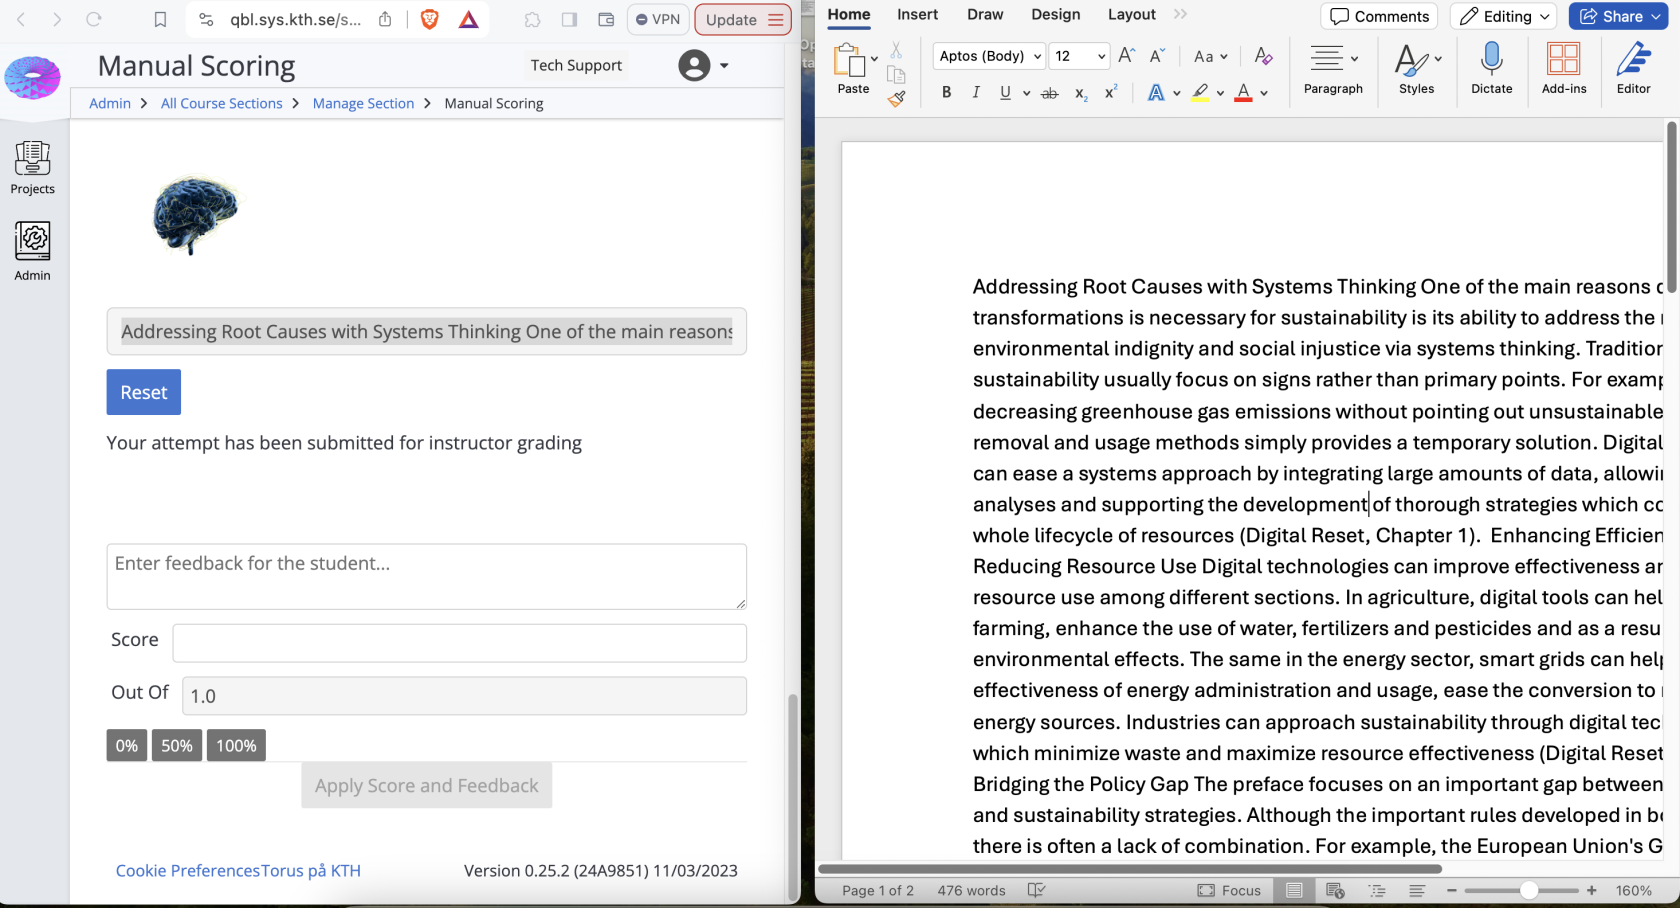Toggle Italic formatting in Word

click(x=976, y=92)
